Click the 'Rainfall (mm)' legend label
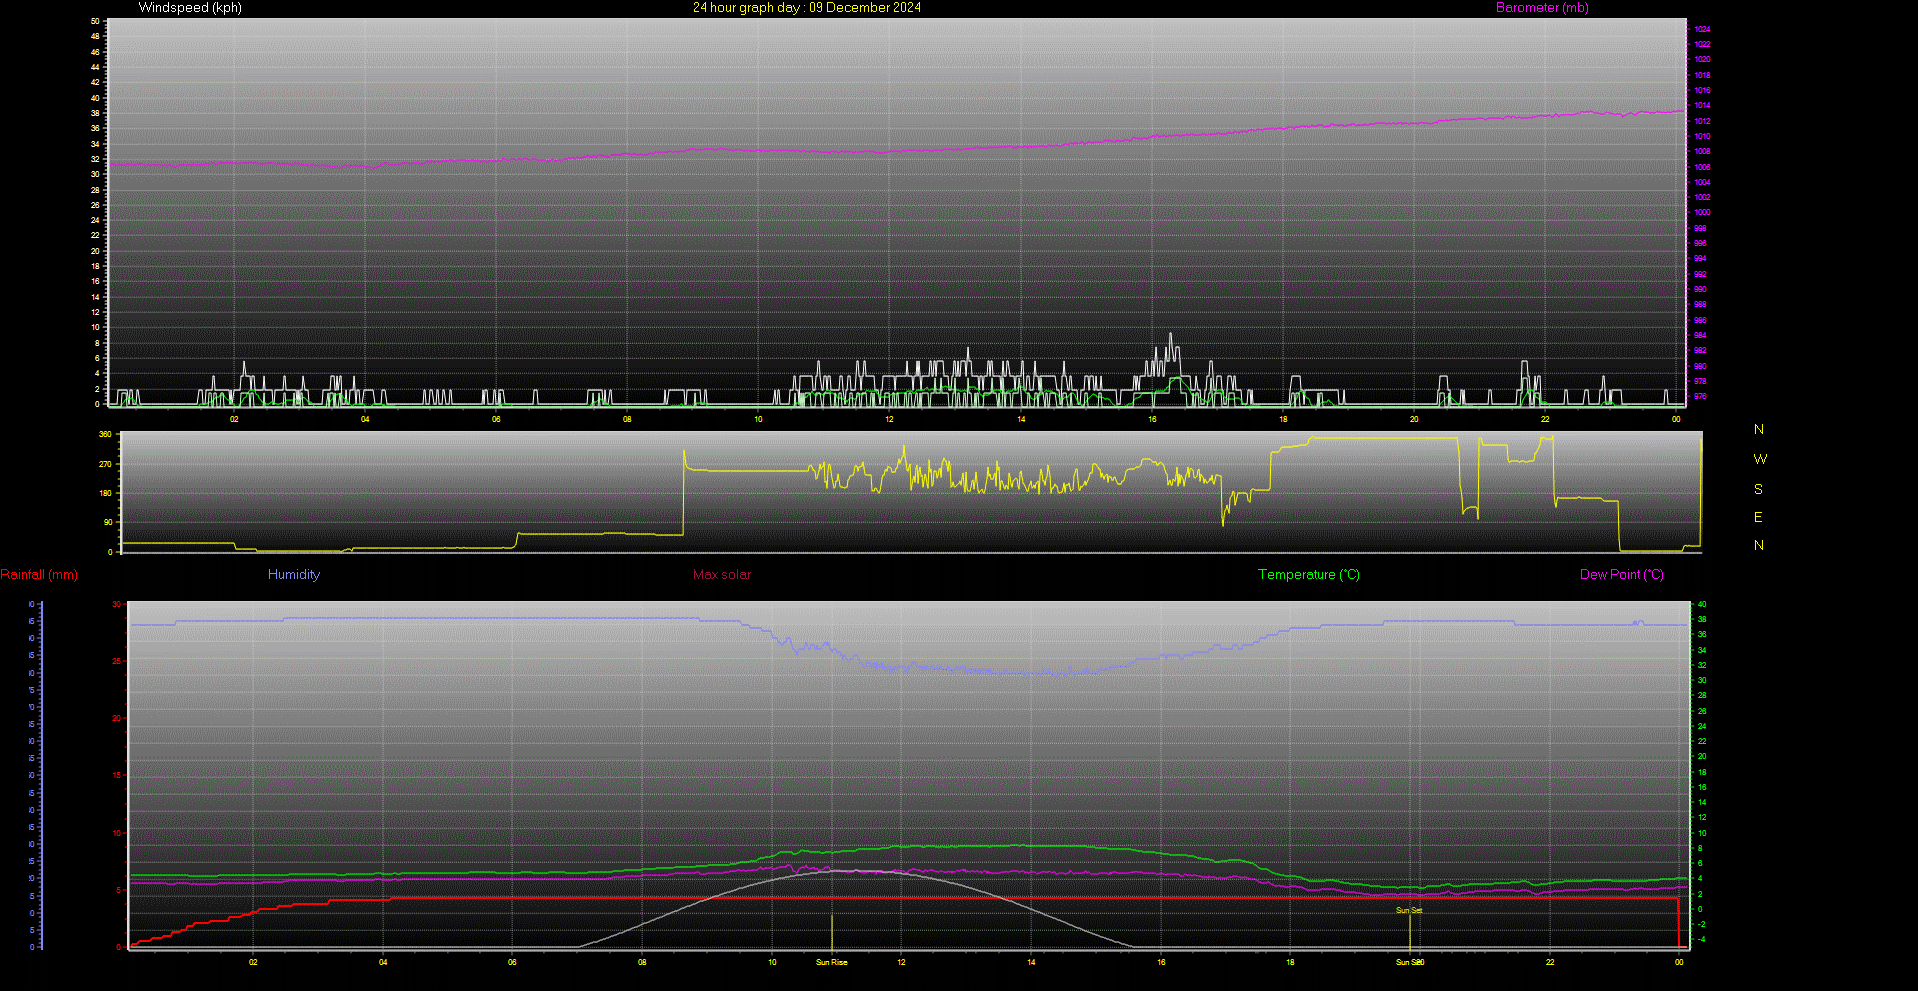The height and width of the screenshot is (991, 1918). 39,575
